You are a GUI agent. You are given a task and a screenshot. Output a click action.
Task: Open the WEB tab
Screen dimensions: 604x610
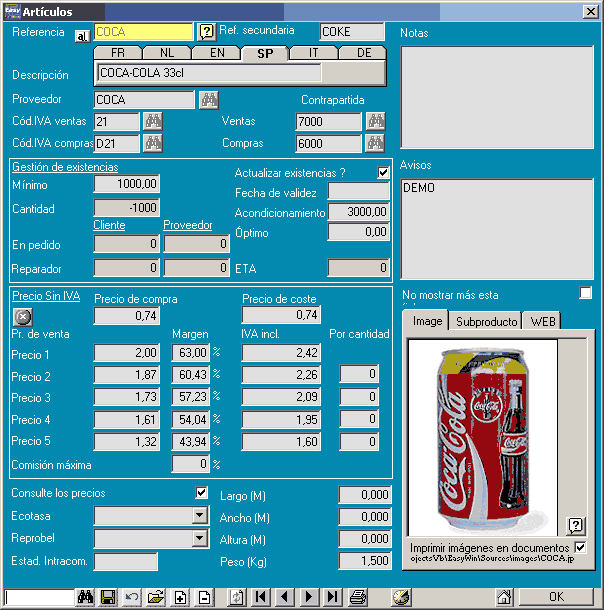pos(543,322)
